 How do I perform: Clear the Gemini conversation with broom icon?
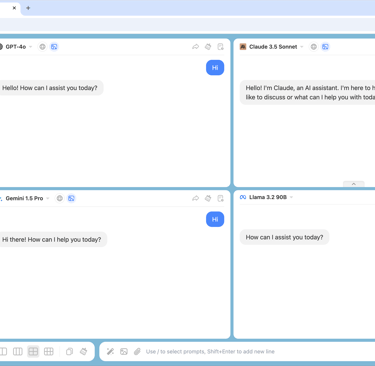click(208, 199)
